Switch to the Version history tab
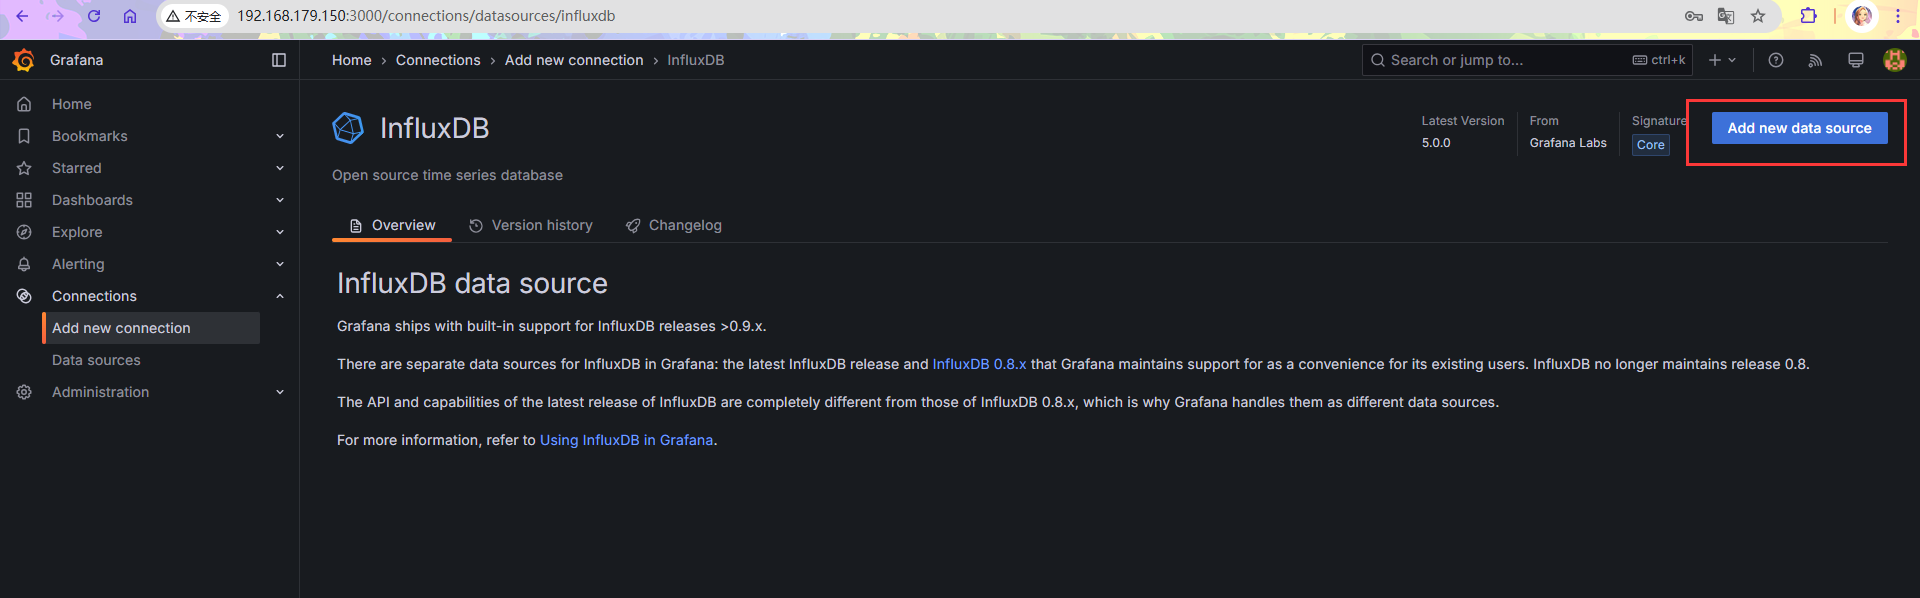Screen dimensions: 1920x598 [531, 225]
